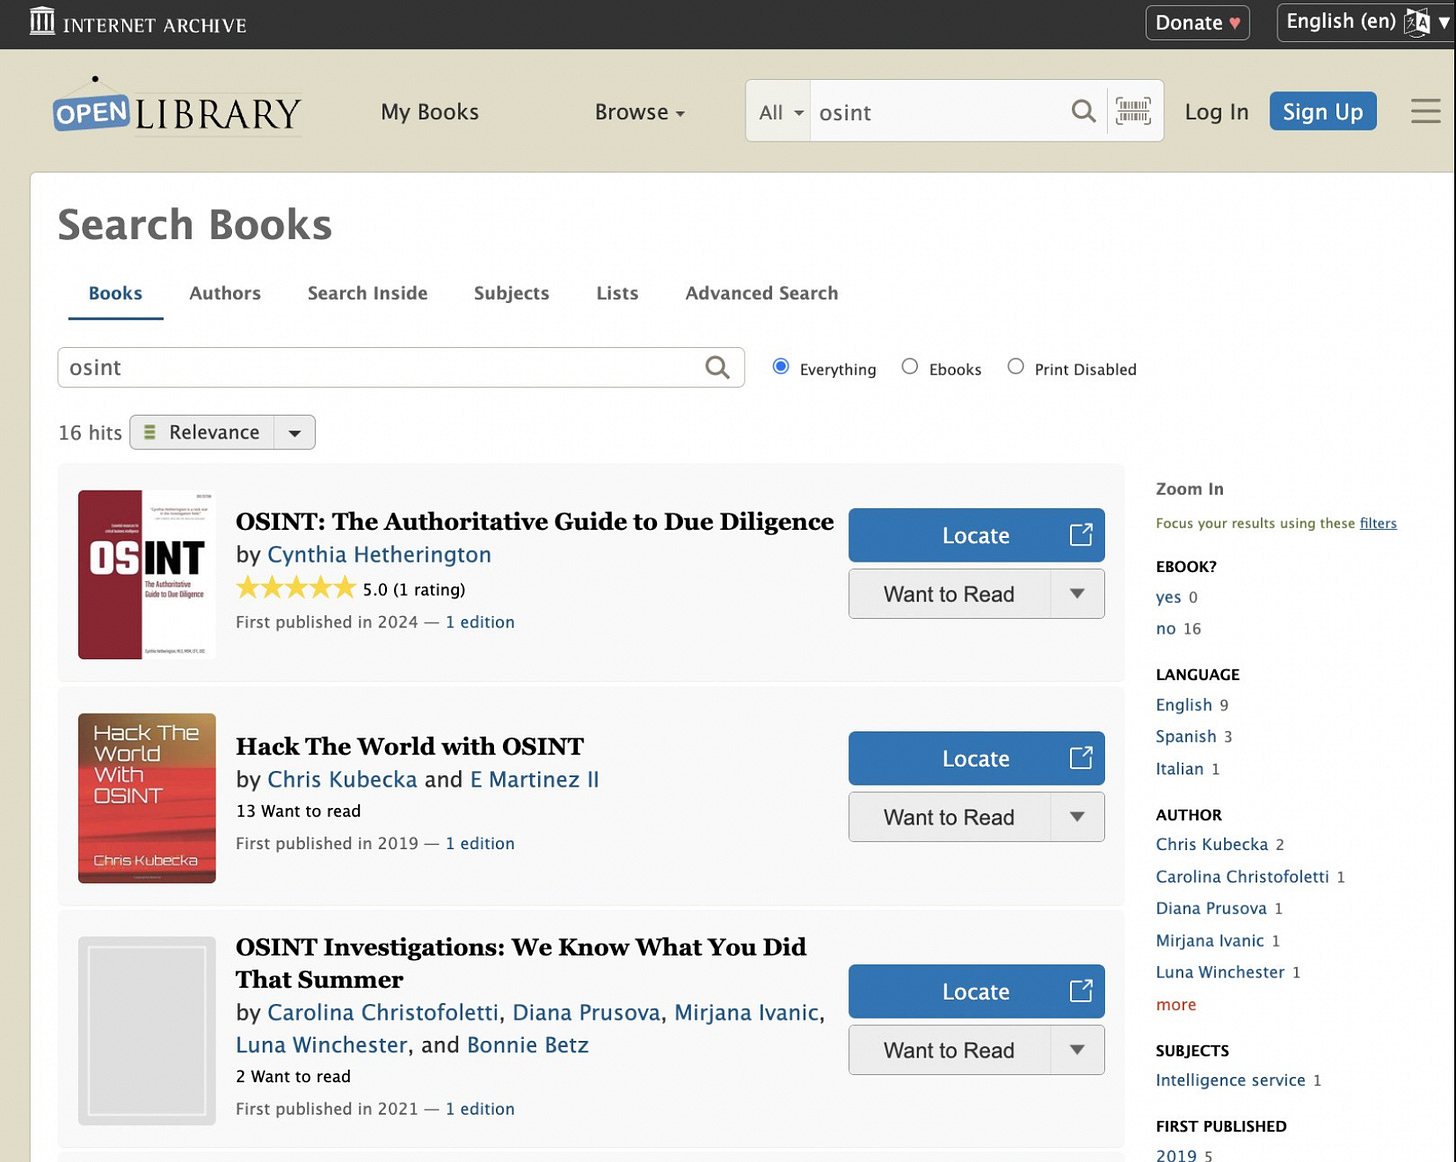This screenshot has height=1162, width=1456.
Task: Filter language by English
Action: point(1184,705)
